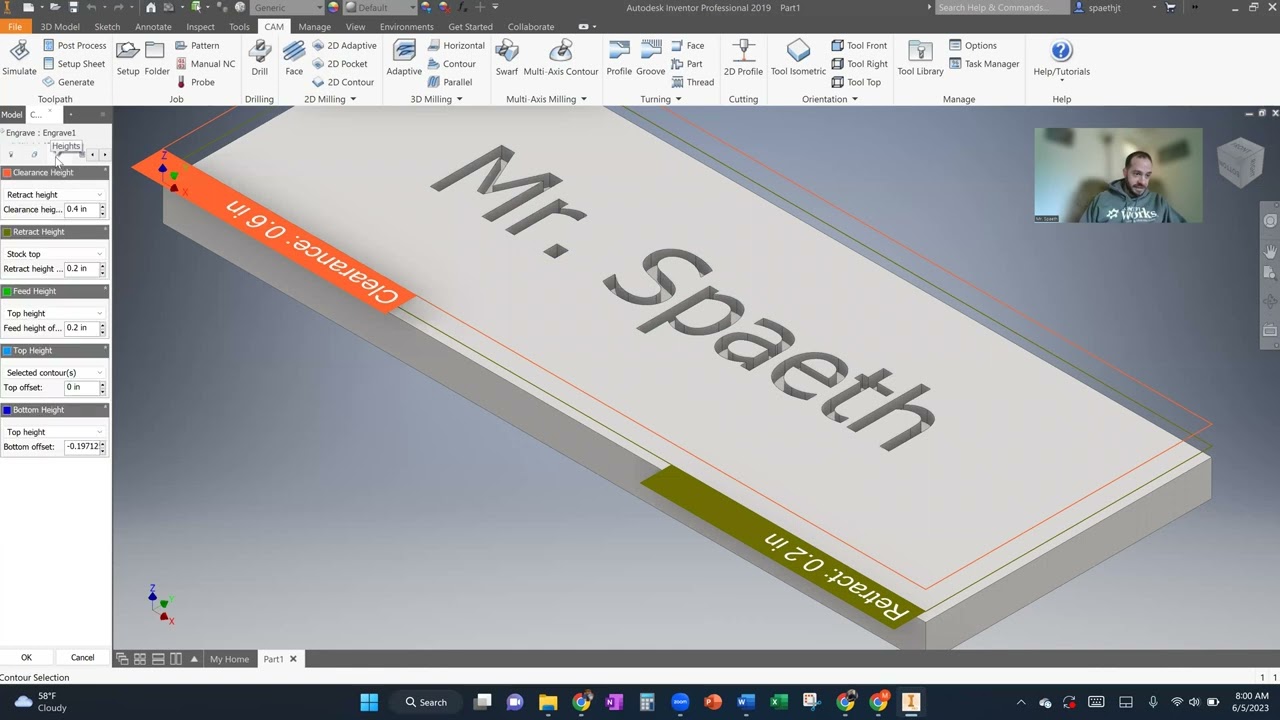Insert a Pattern operation
1280x720 pixels.
coord(197,45)
